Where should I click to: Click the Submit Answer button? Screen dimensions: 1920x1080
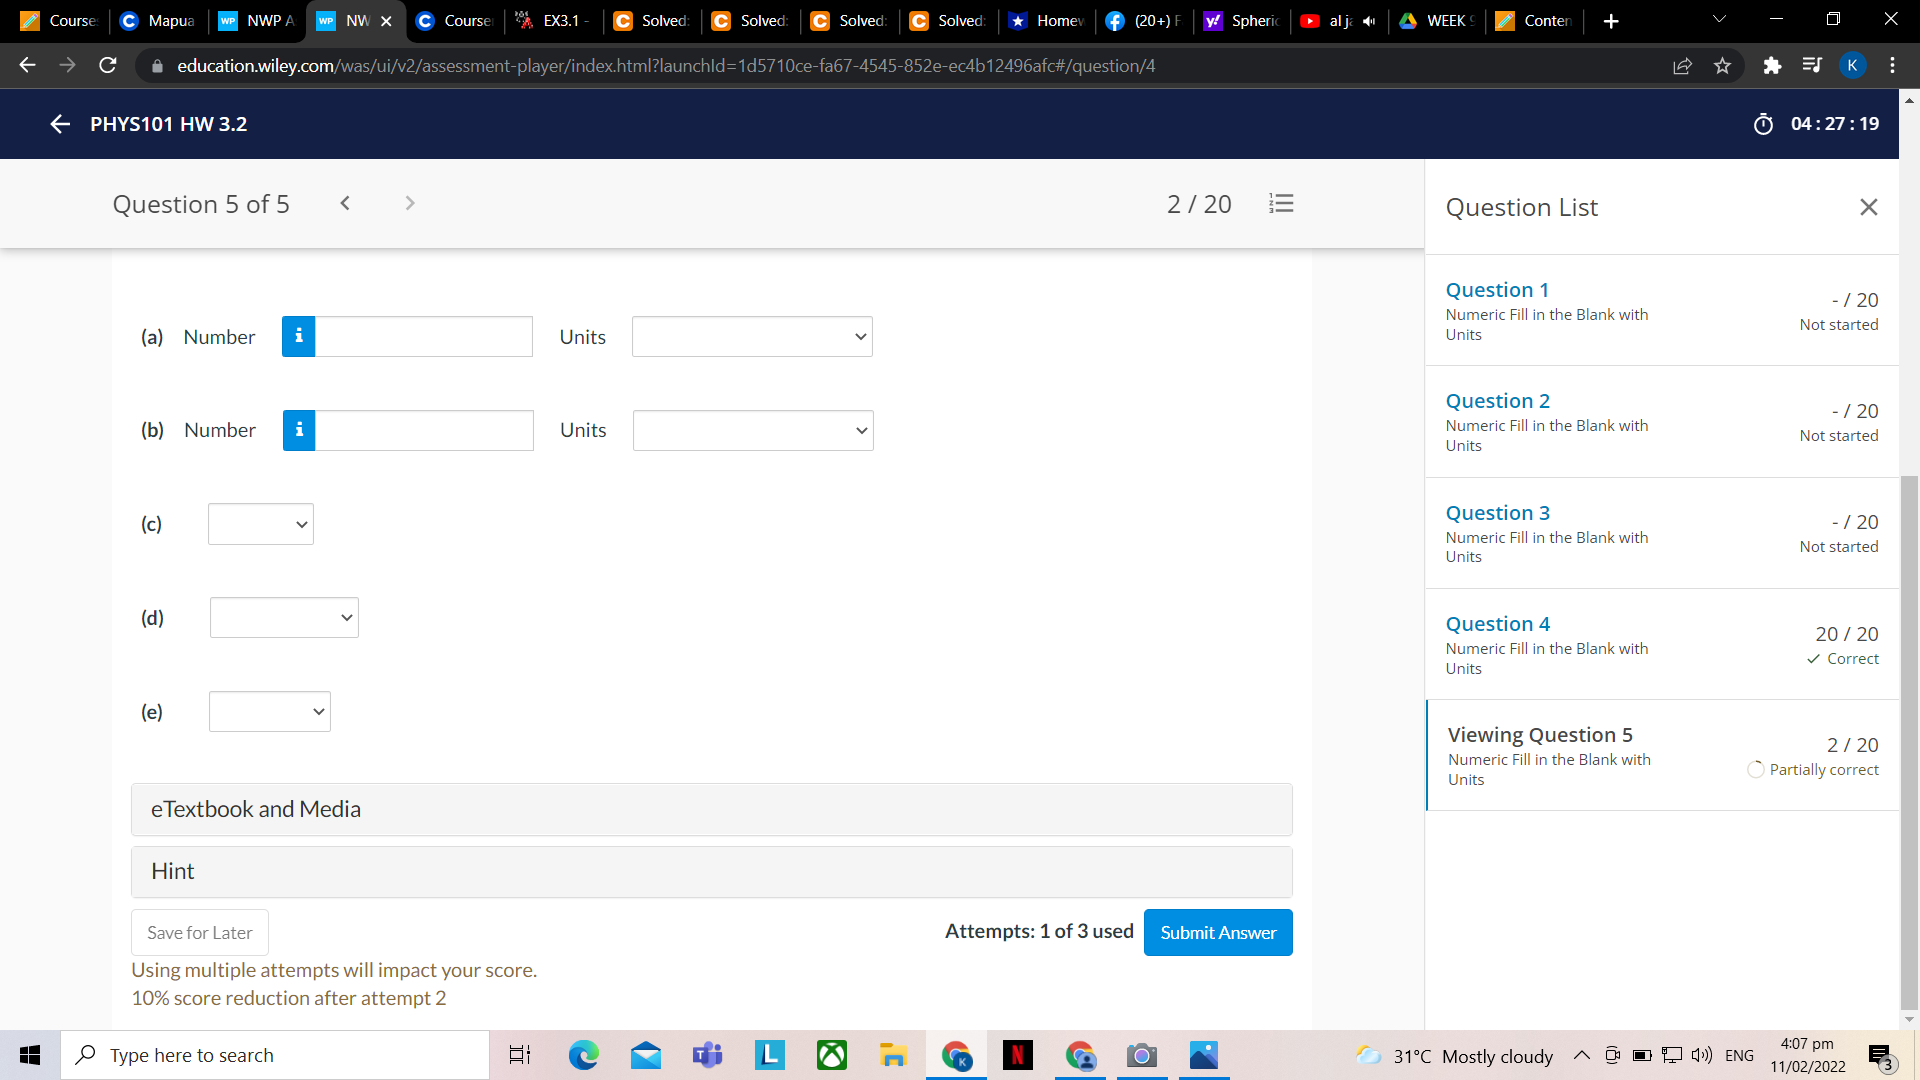click(1217, 932)
